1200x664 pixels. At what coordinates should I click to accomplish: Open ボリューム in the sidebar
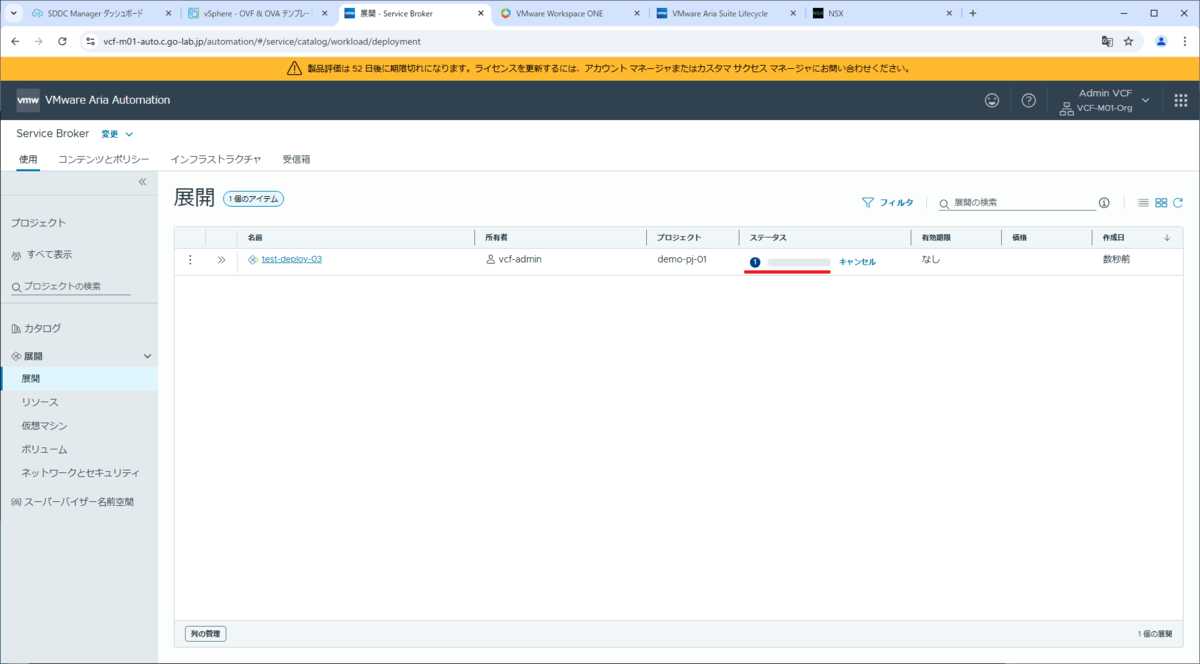[x=44, y=450]
